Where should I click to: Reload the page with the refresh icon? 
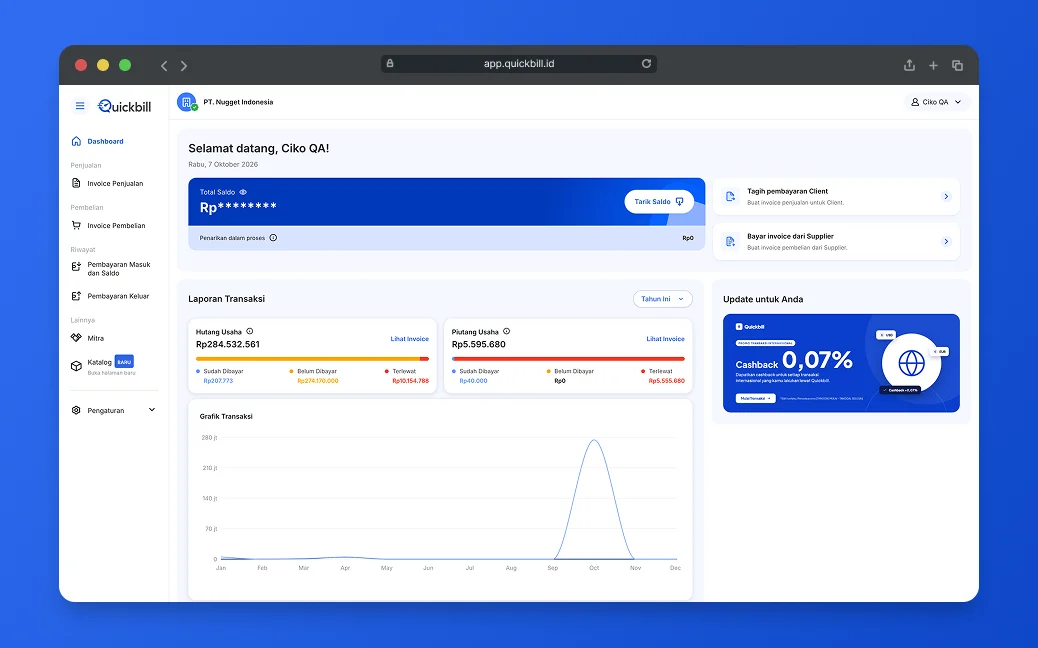point(646,64)
